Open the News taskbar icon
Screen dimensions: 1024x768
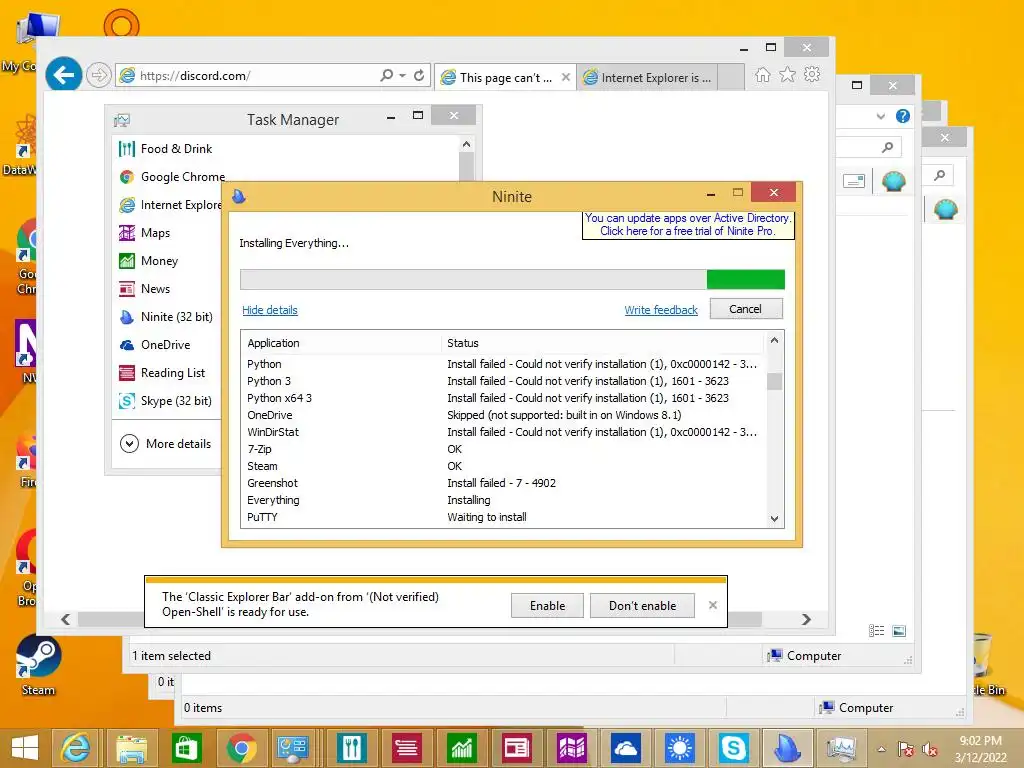click(517, 748)
